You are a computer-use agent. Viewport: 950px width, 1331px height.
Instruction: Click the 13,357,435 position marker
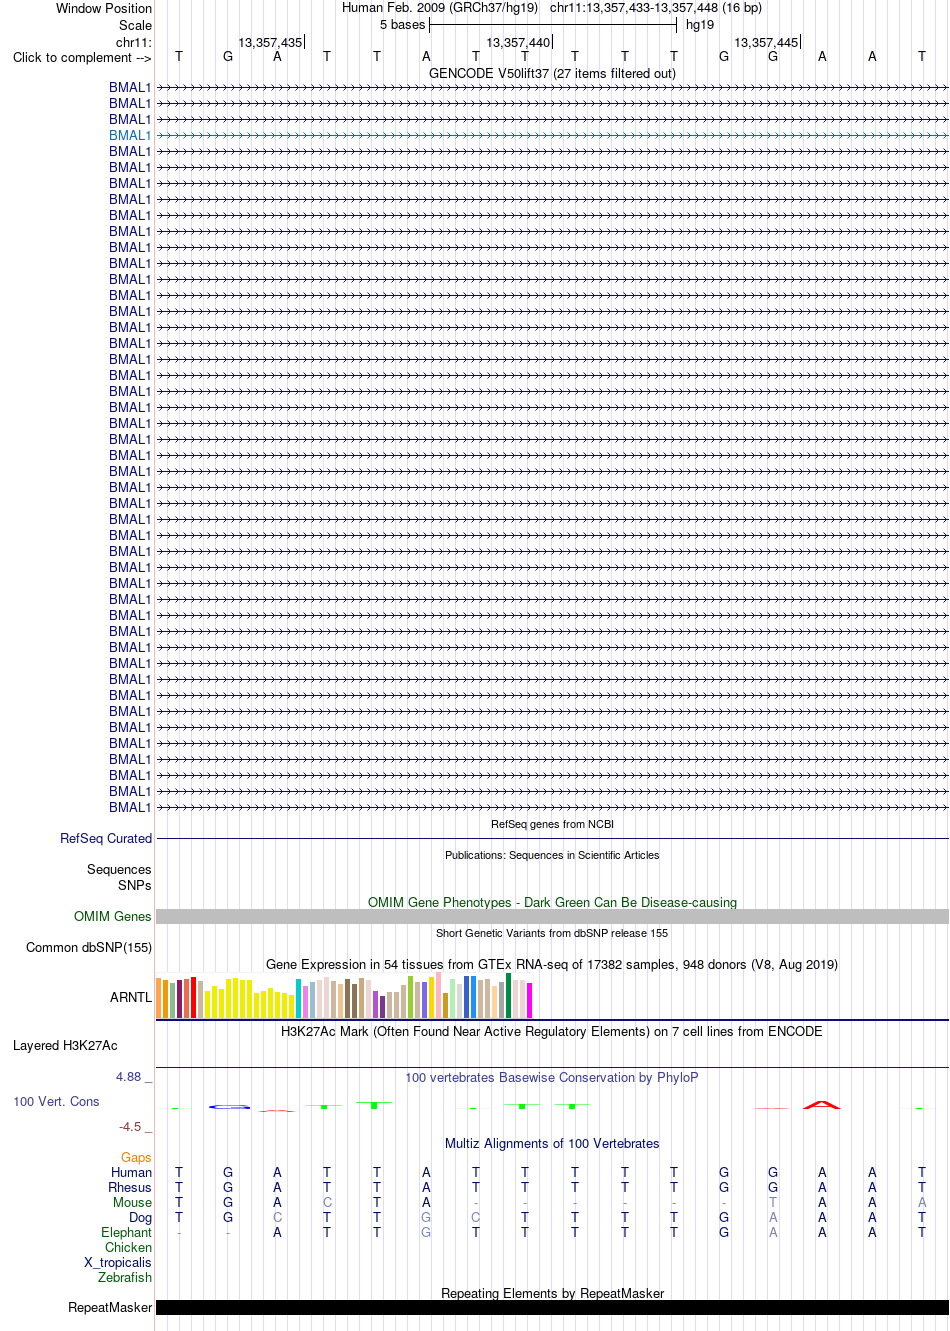pyautogui.click(x=270, y=42)
